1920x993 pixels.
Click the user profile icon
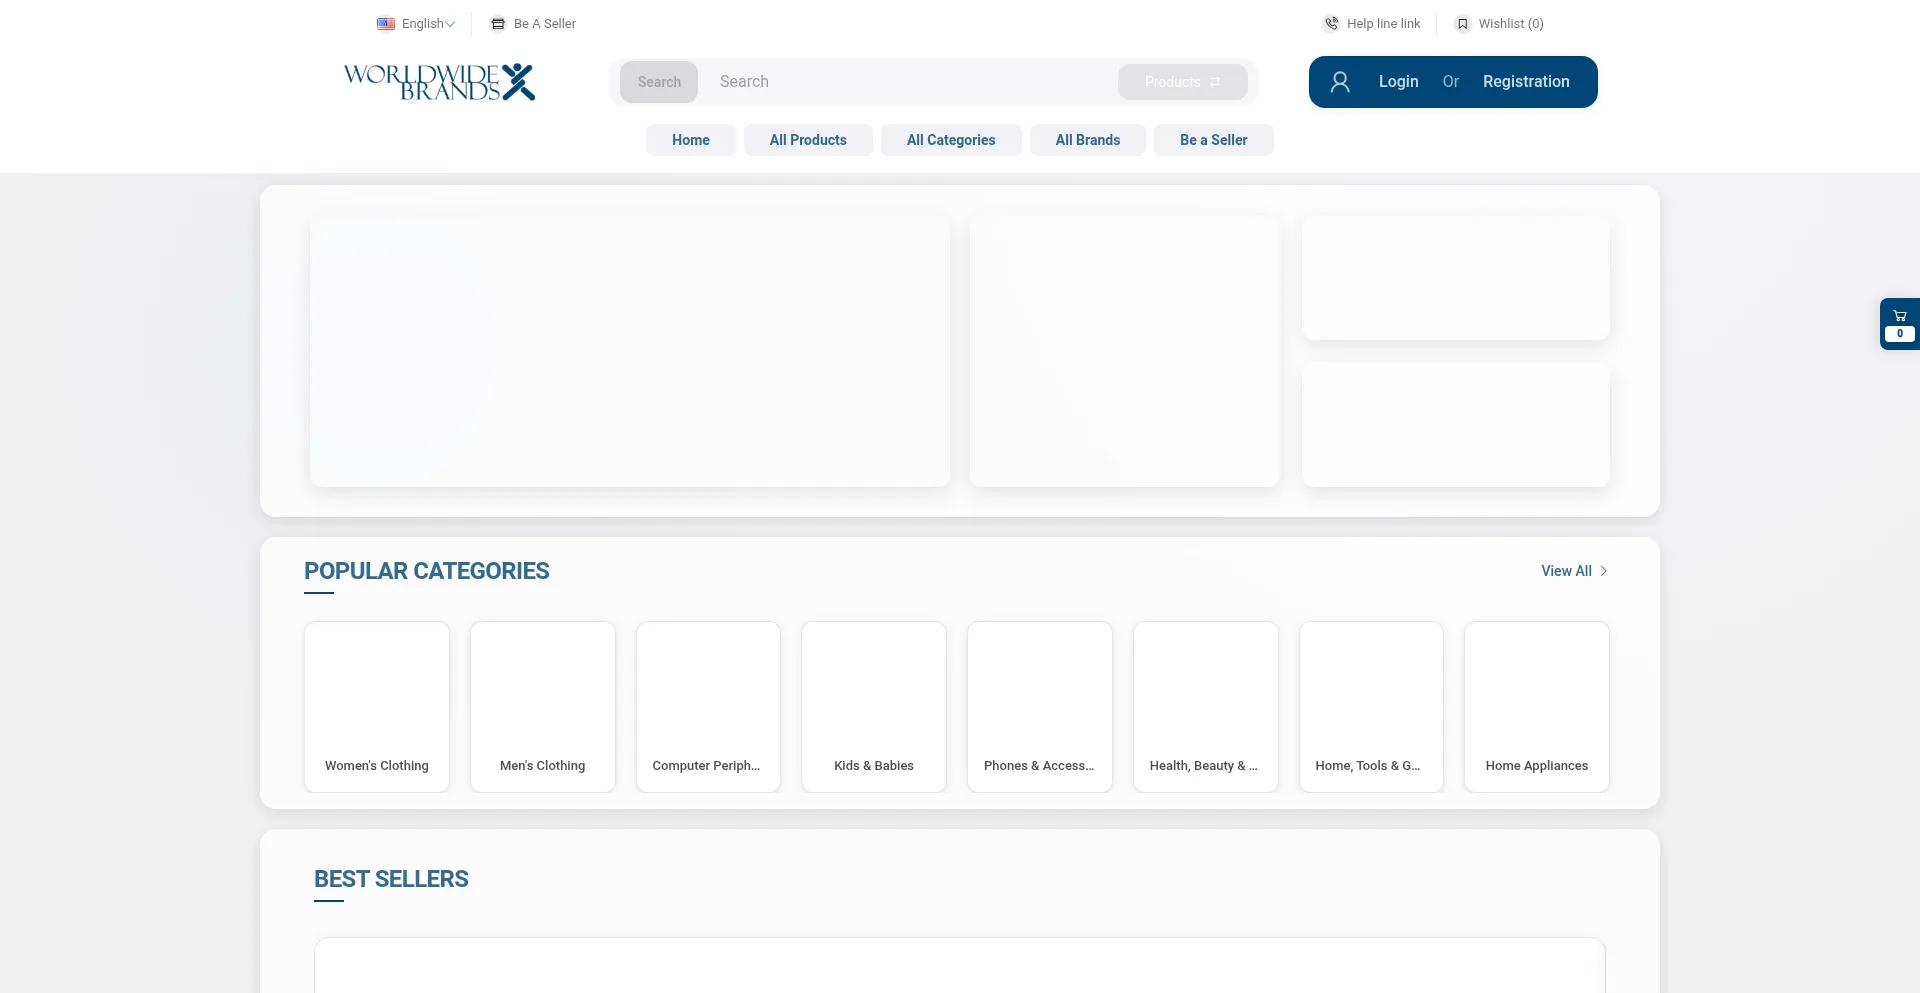click(1340, 82)
